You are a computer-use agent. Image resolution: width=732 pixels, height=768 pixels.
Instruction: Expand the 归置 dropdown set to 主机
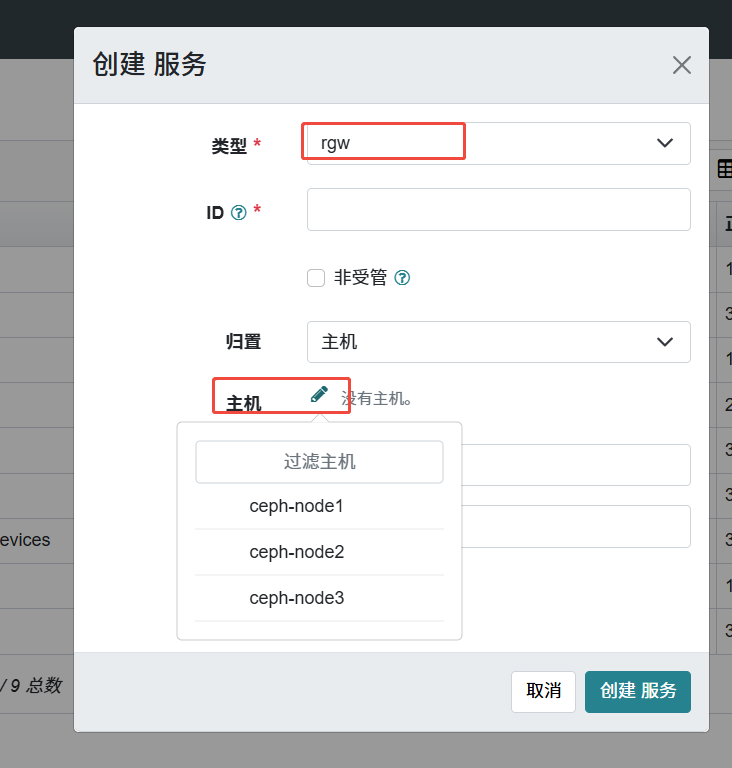coord(499,342)
